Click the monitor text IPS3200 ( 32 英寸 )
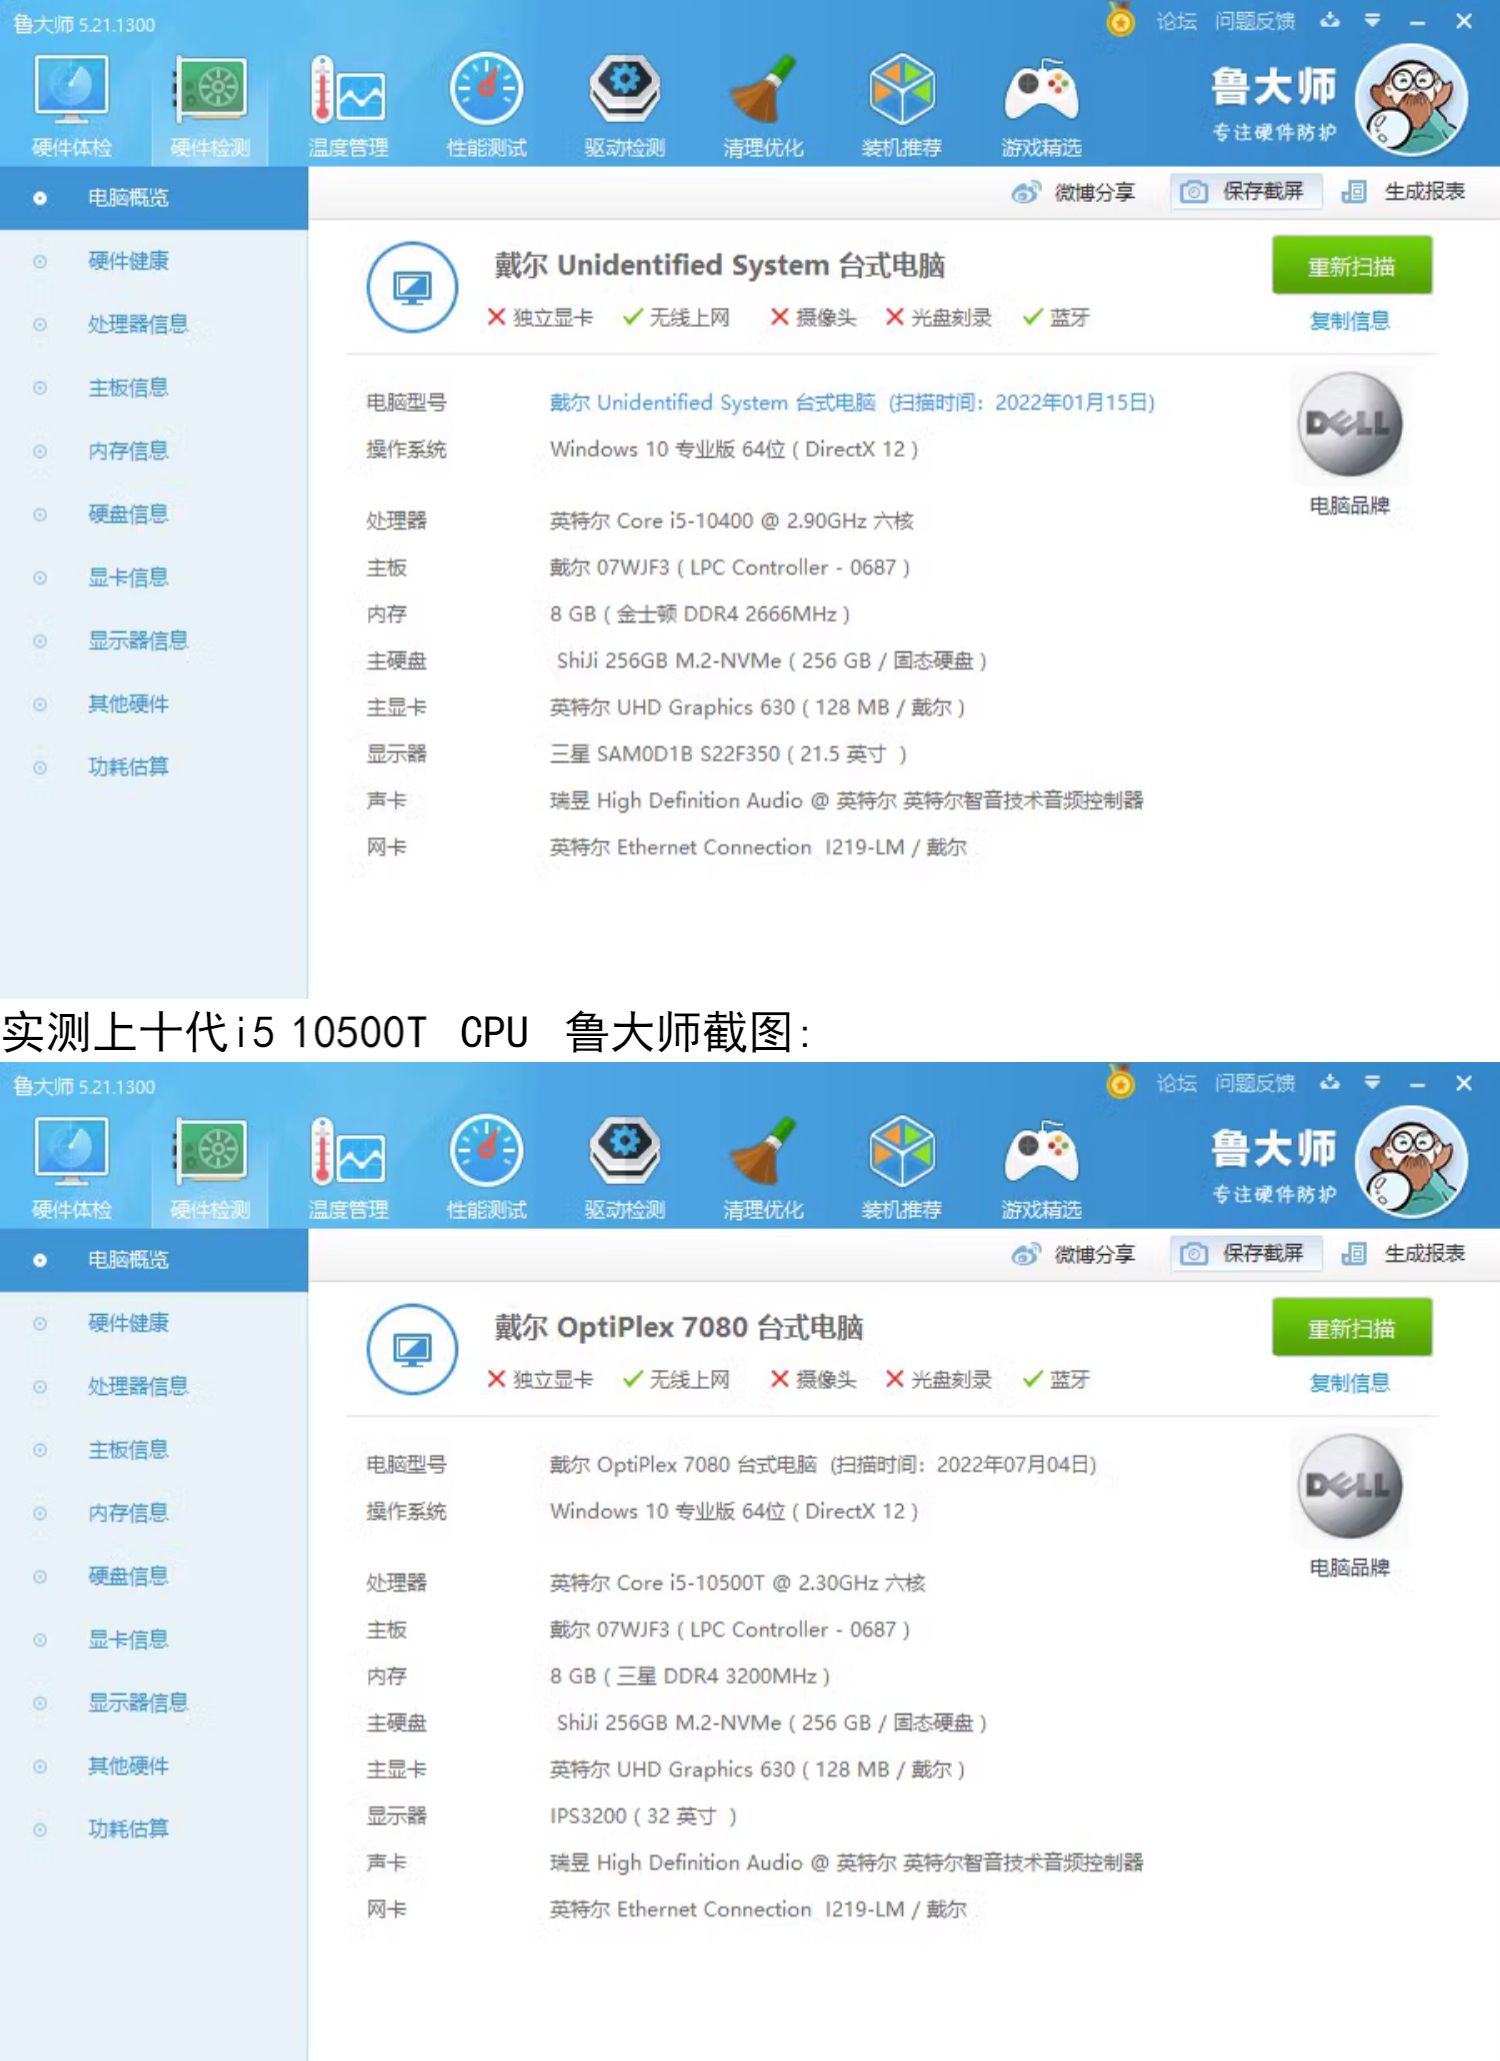 point(643,1816)
